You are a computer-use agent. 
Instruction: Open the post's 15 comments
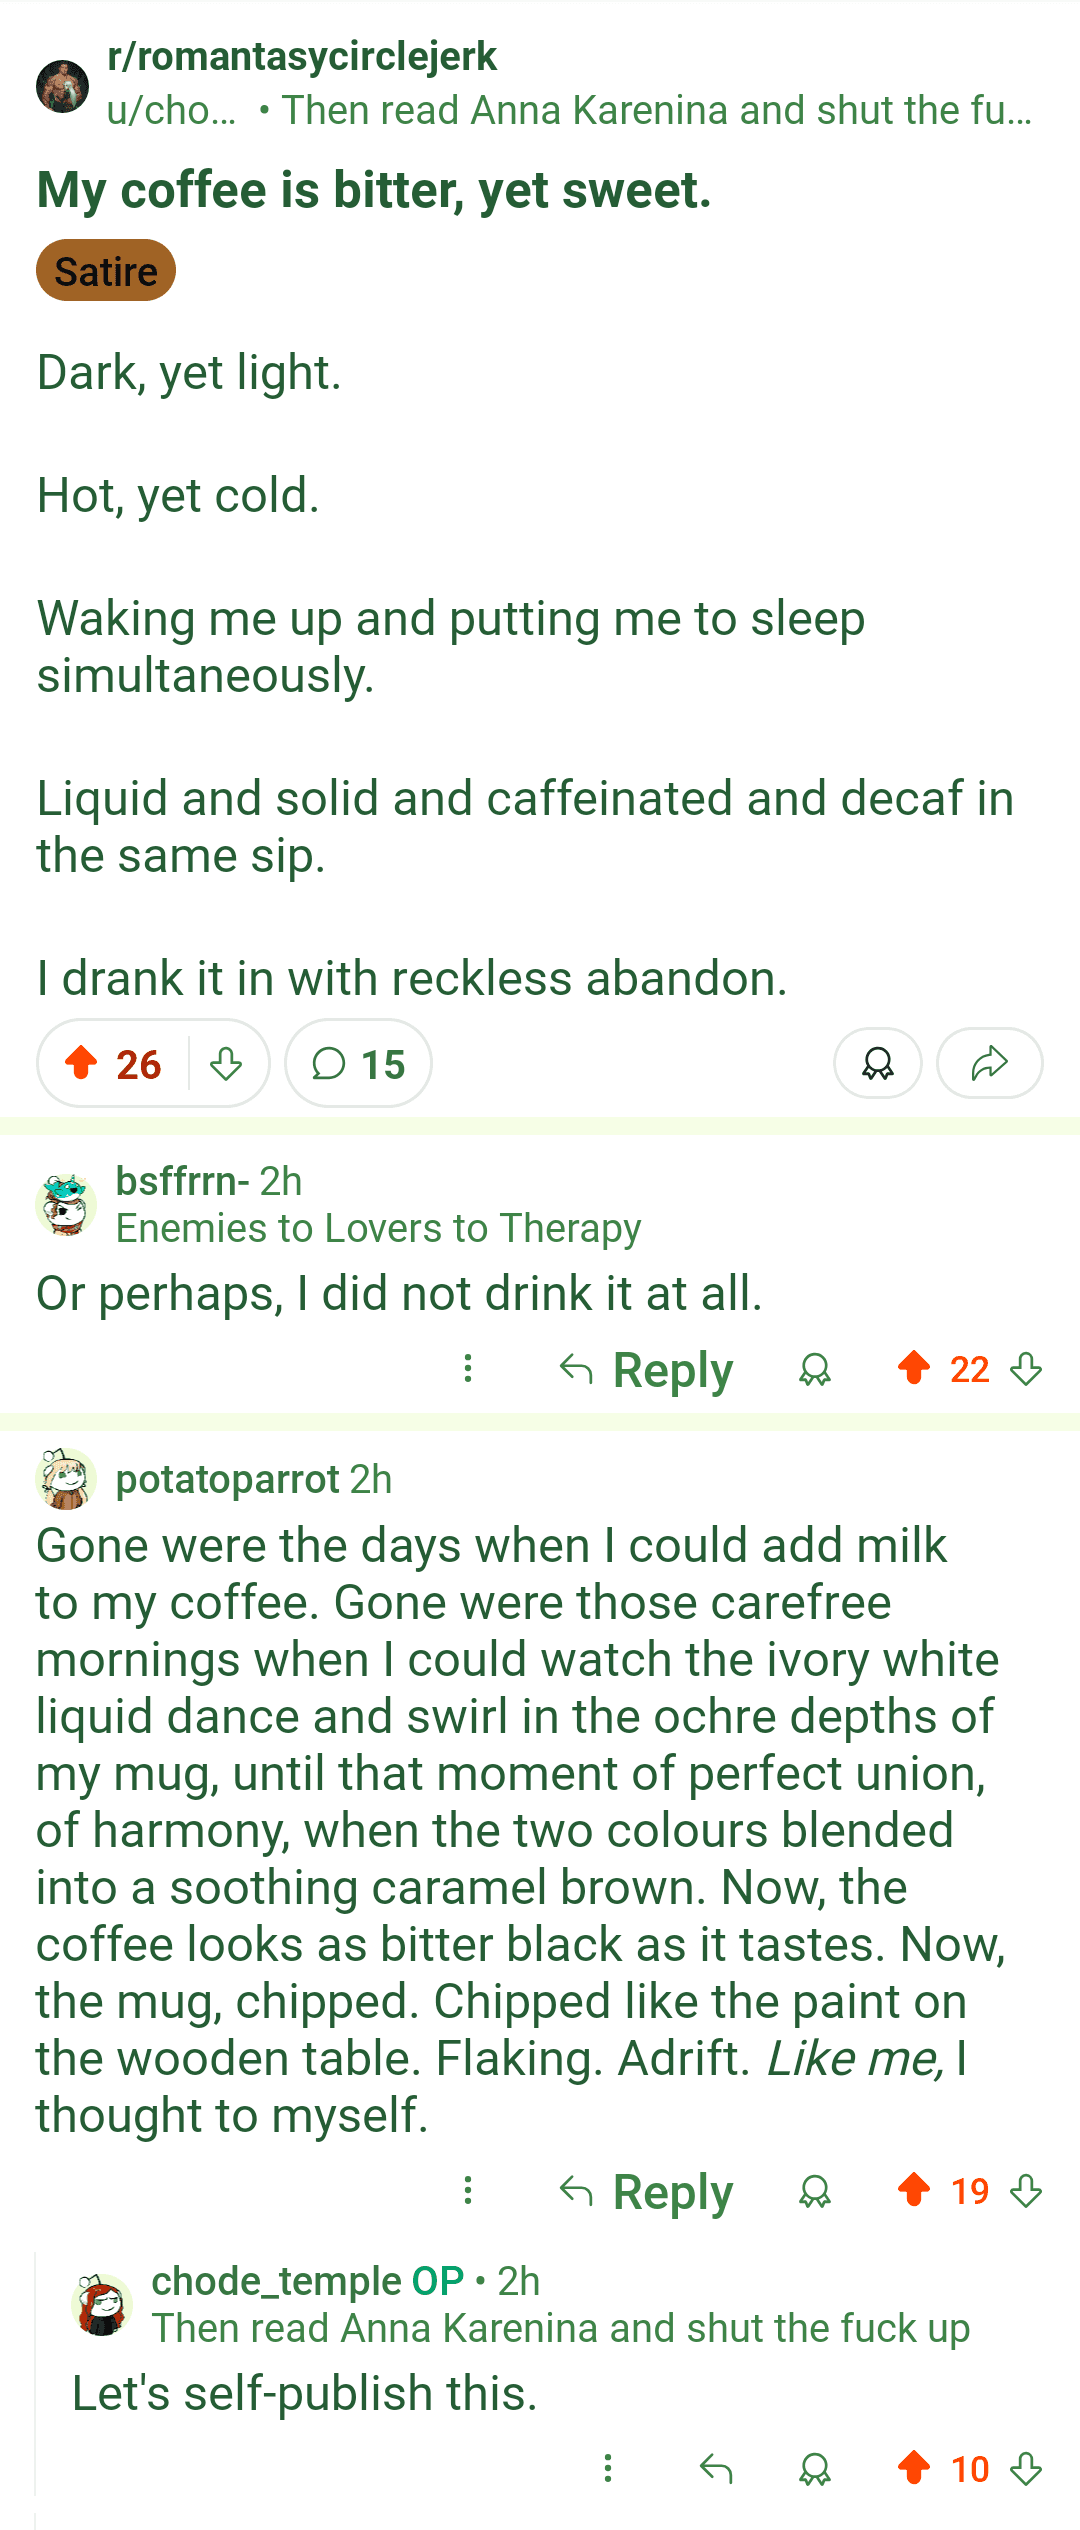point(358,1063)
